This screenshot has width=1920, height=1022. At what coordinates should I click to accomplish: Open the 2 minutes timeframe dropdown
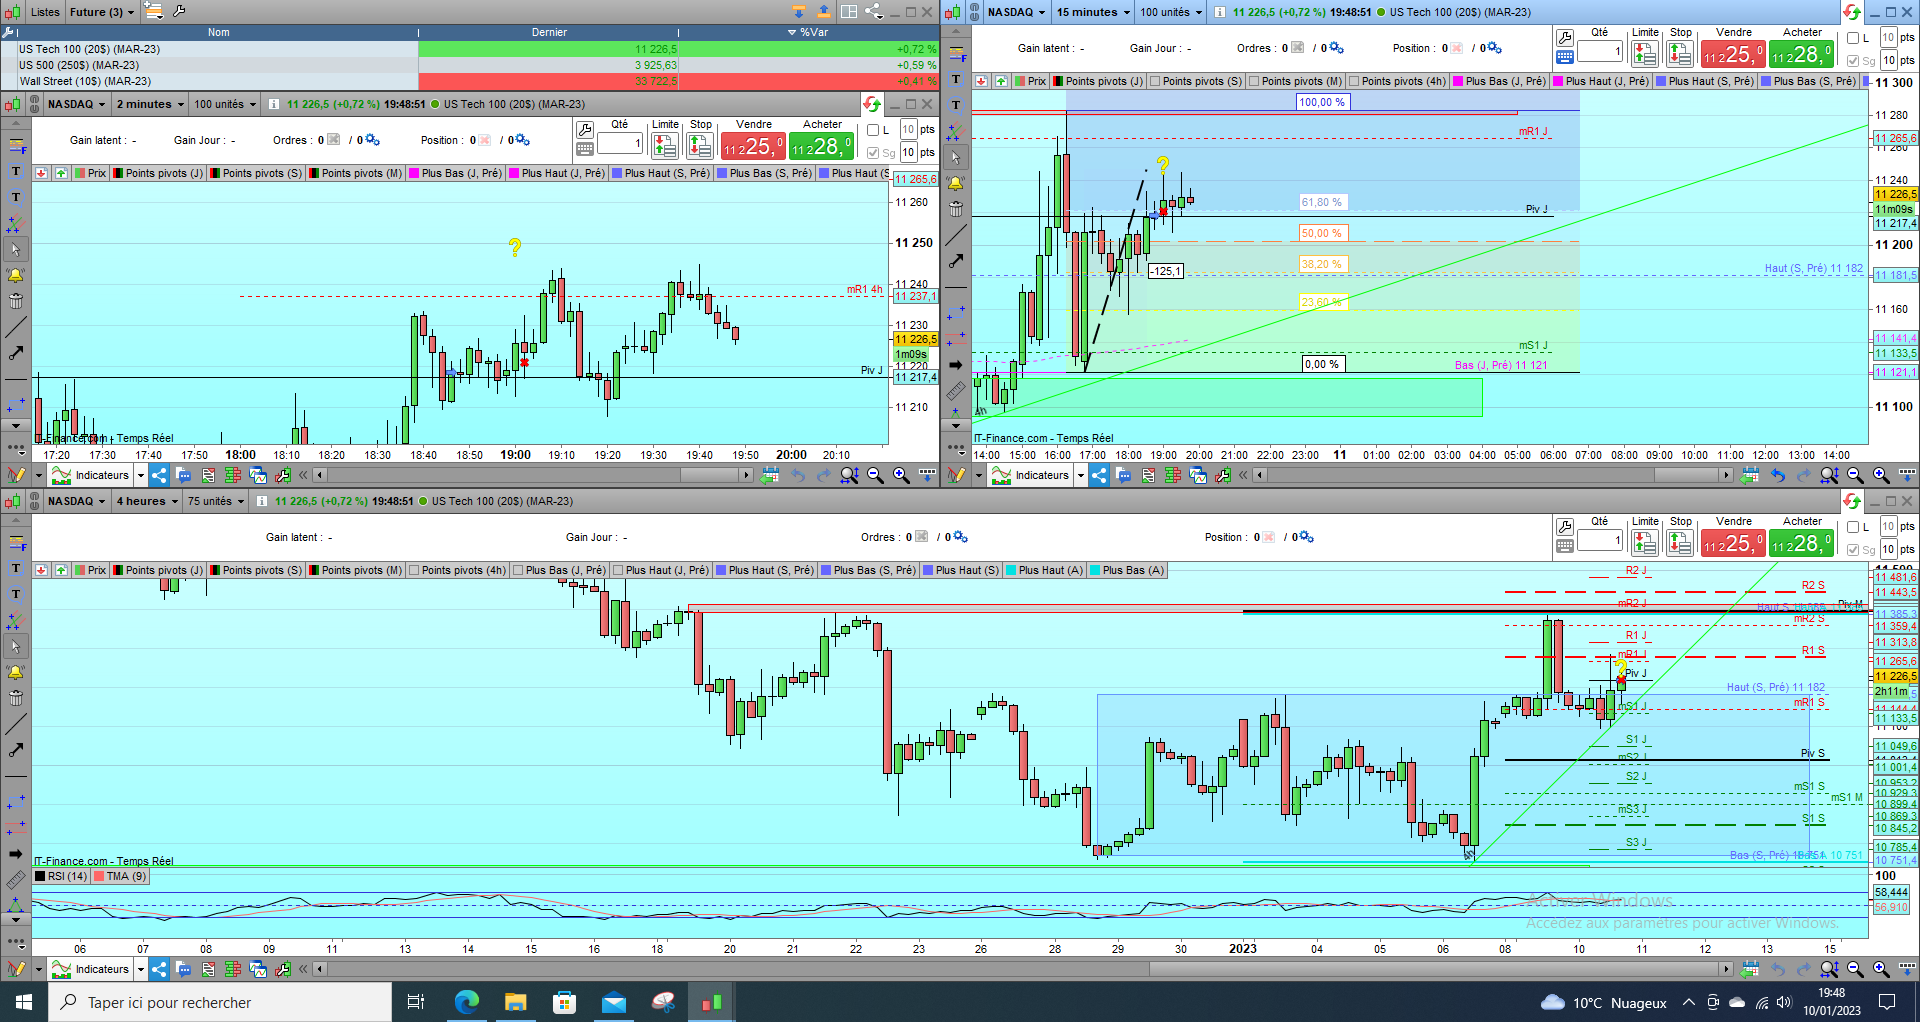pyautogui.click(x=150, y=104)
